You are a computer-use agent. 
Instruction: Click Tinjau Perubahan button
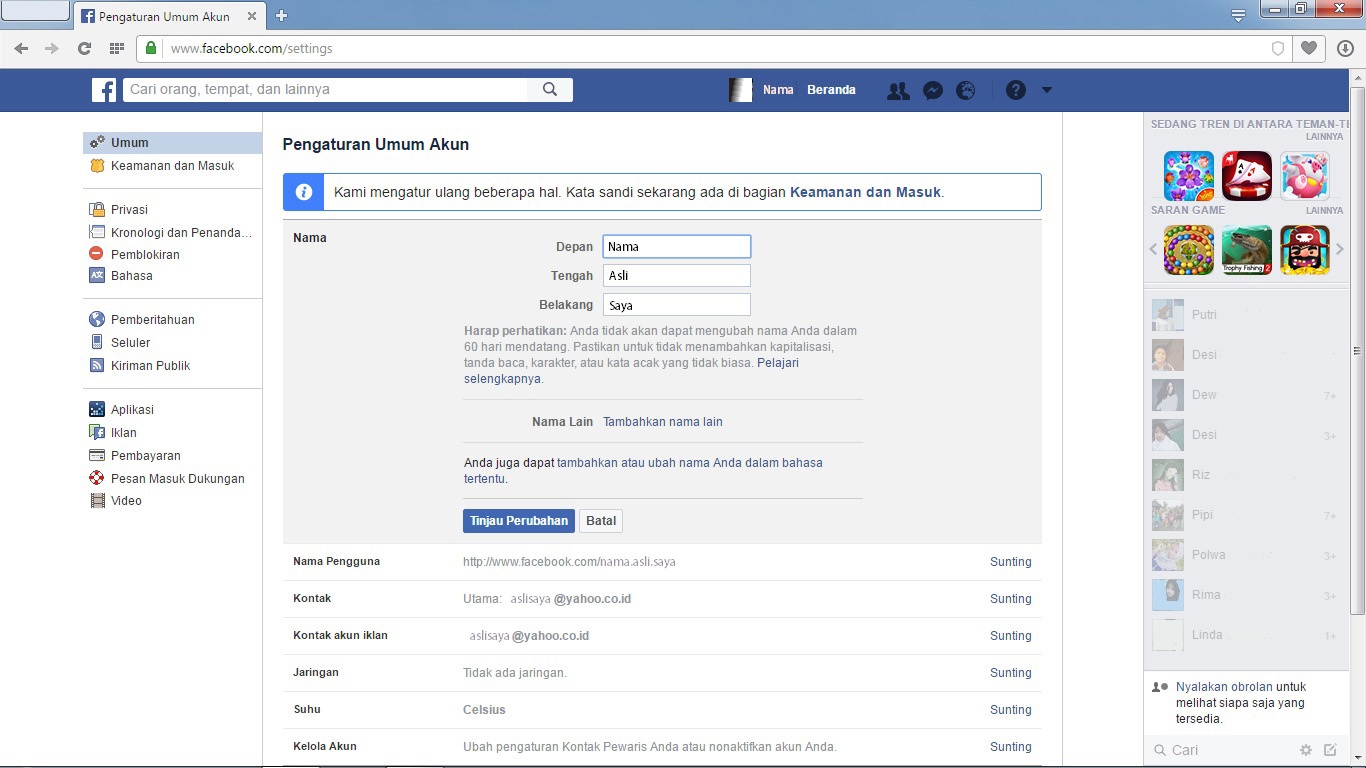519,521
